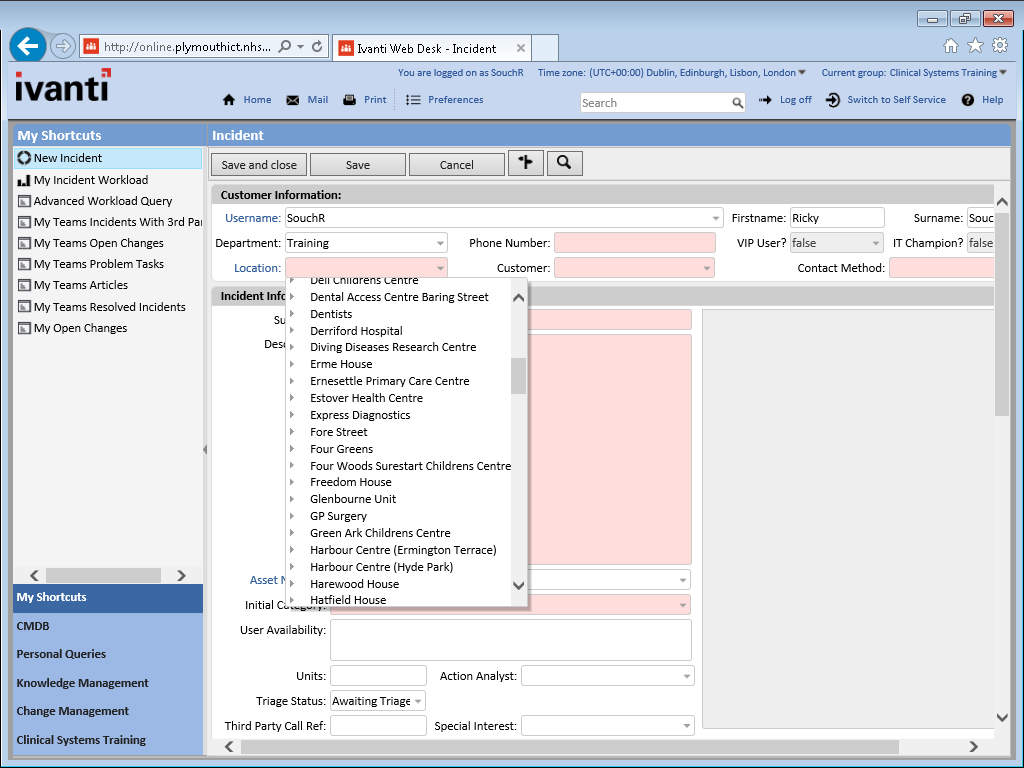Open the browser home icon
This screenshot has width=1024, height=768.
pyautogui.click(x=951, y=45)
